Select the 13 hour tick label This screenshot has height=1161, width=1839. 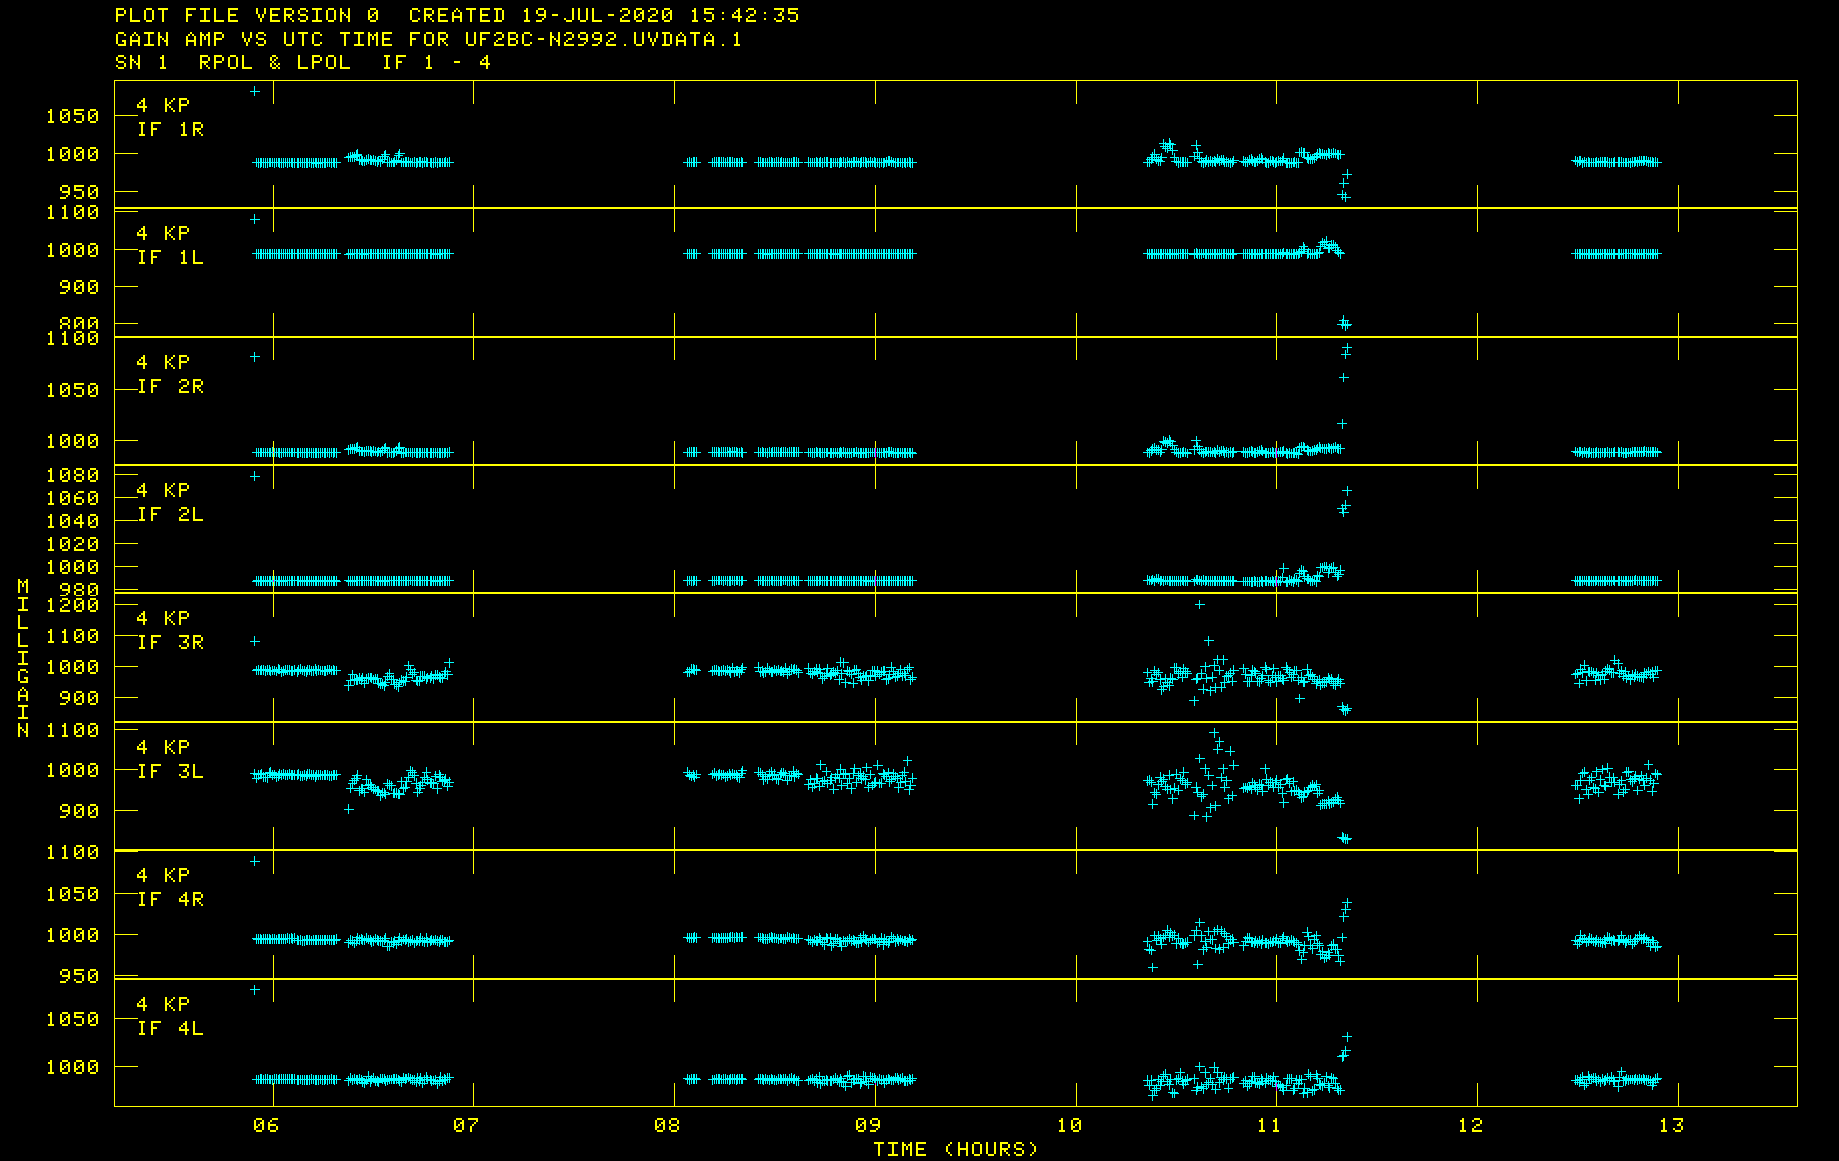(x=1671, y=1125)
